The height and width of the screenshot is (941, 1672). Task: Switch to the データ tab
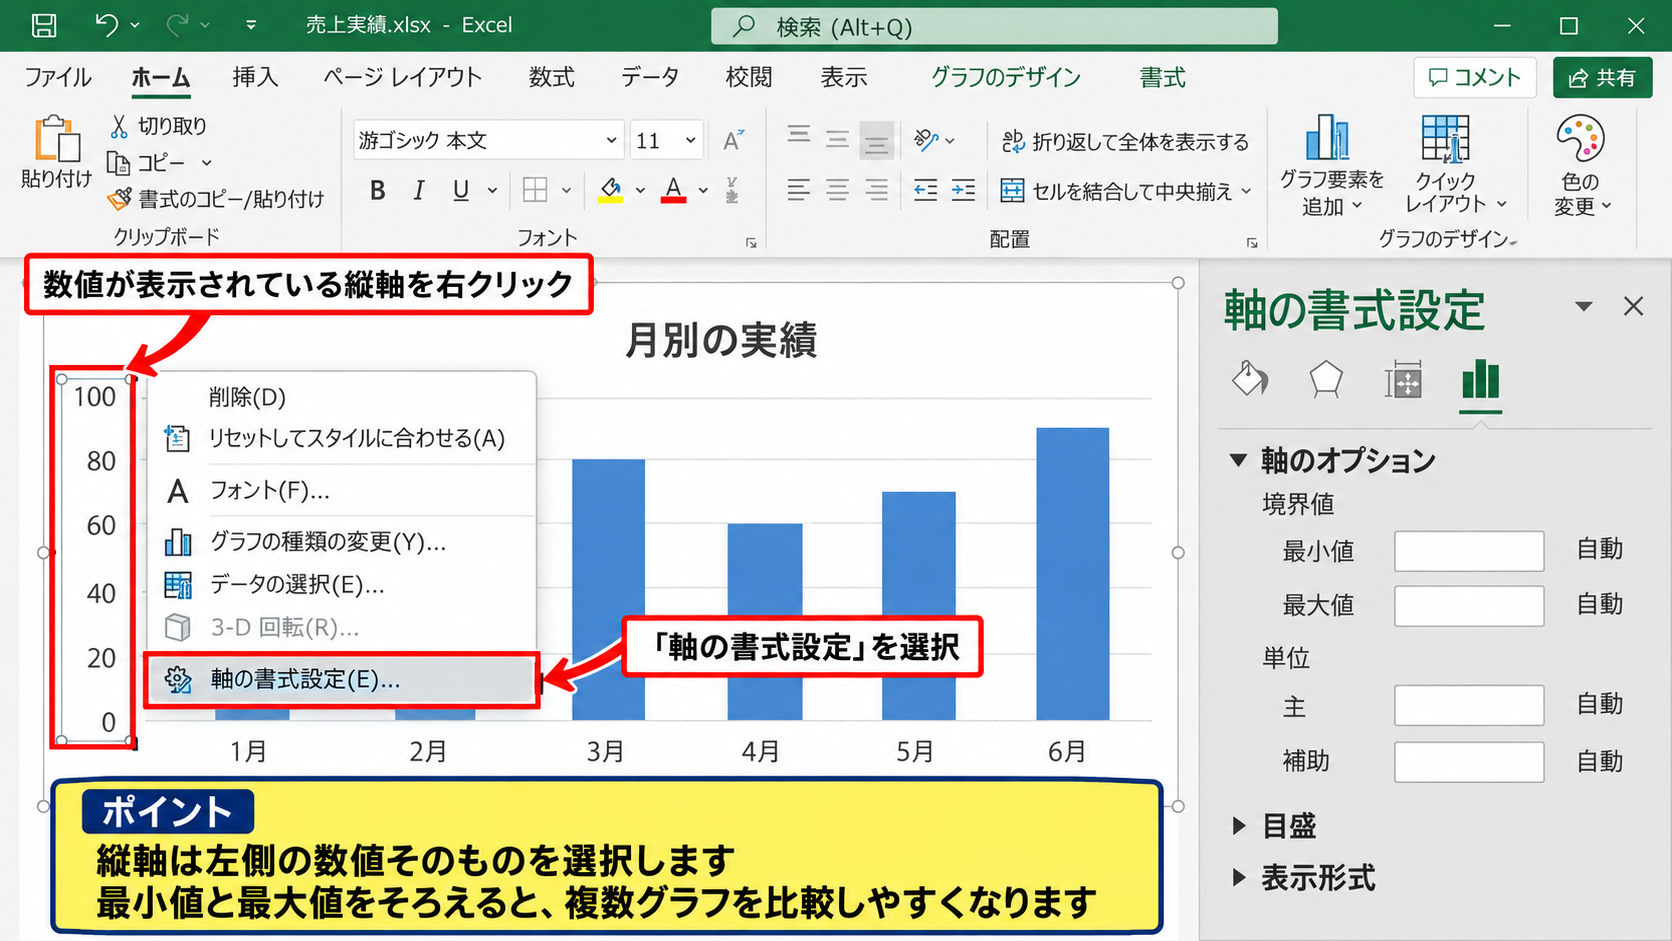[650, 78]
